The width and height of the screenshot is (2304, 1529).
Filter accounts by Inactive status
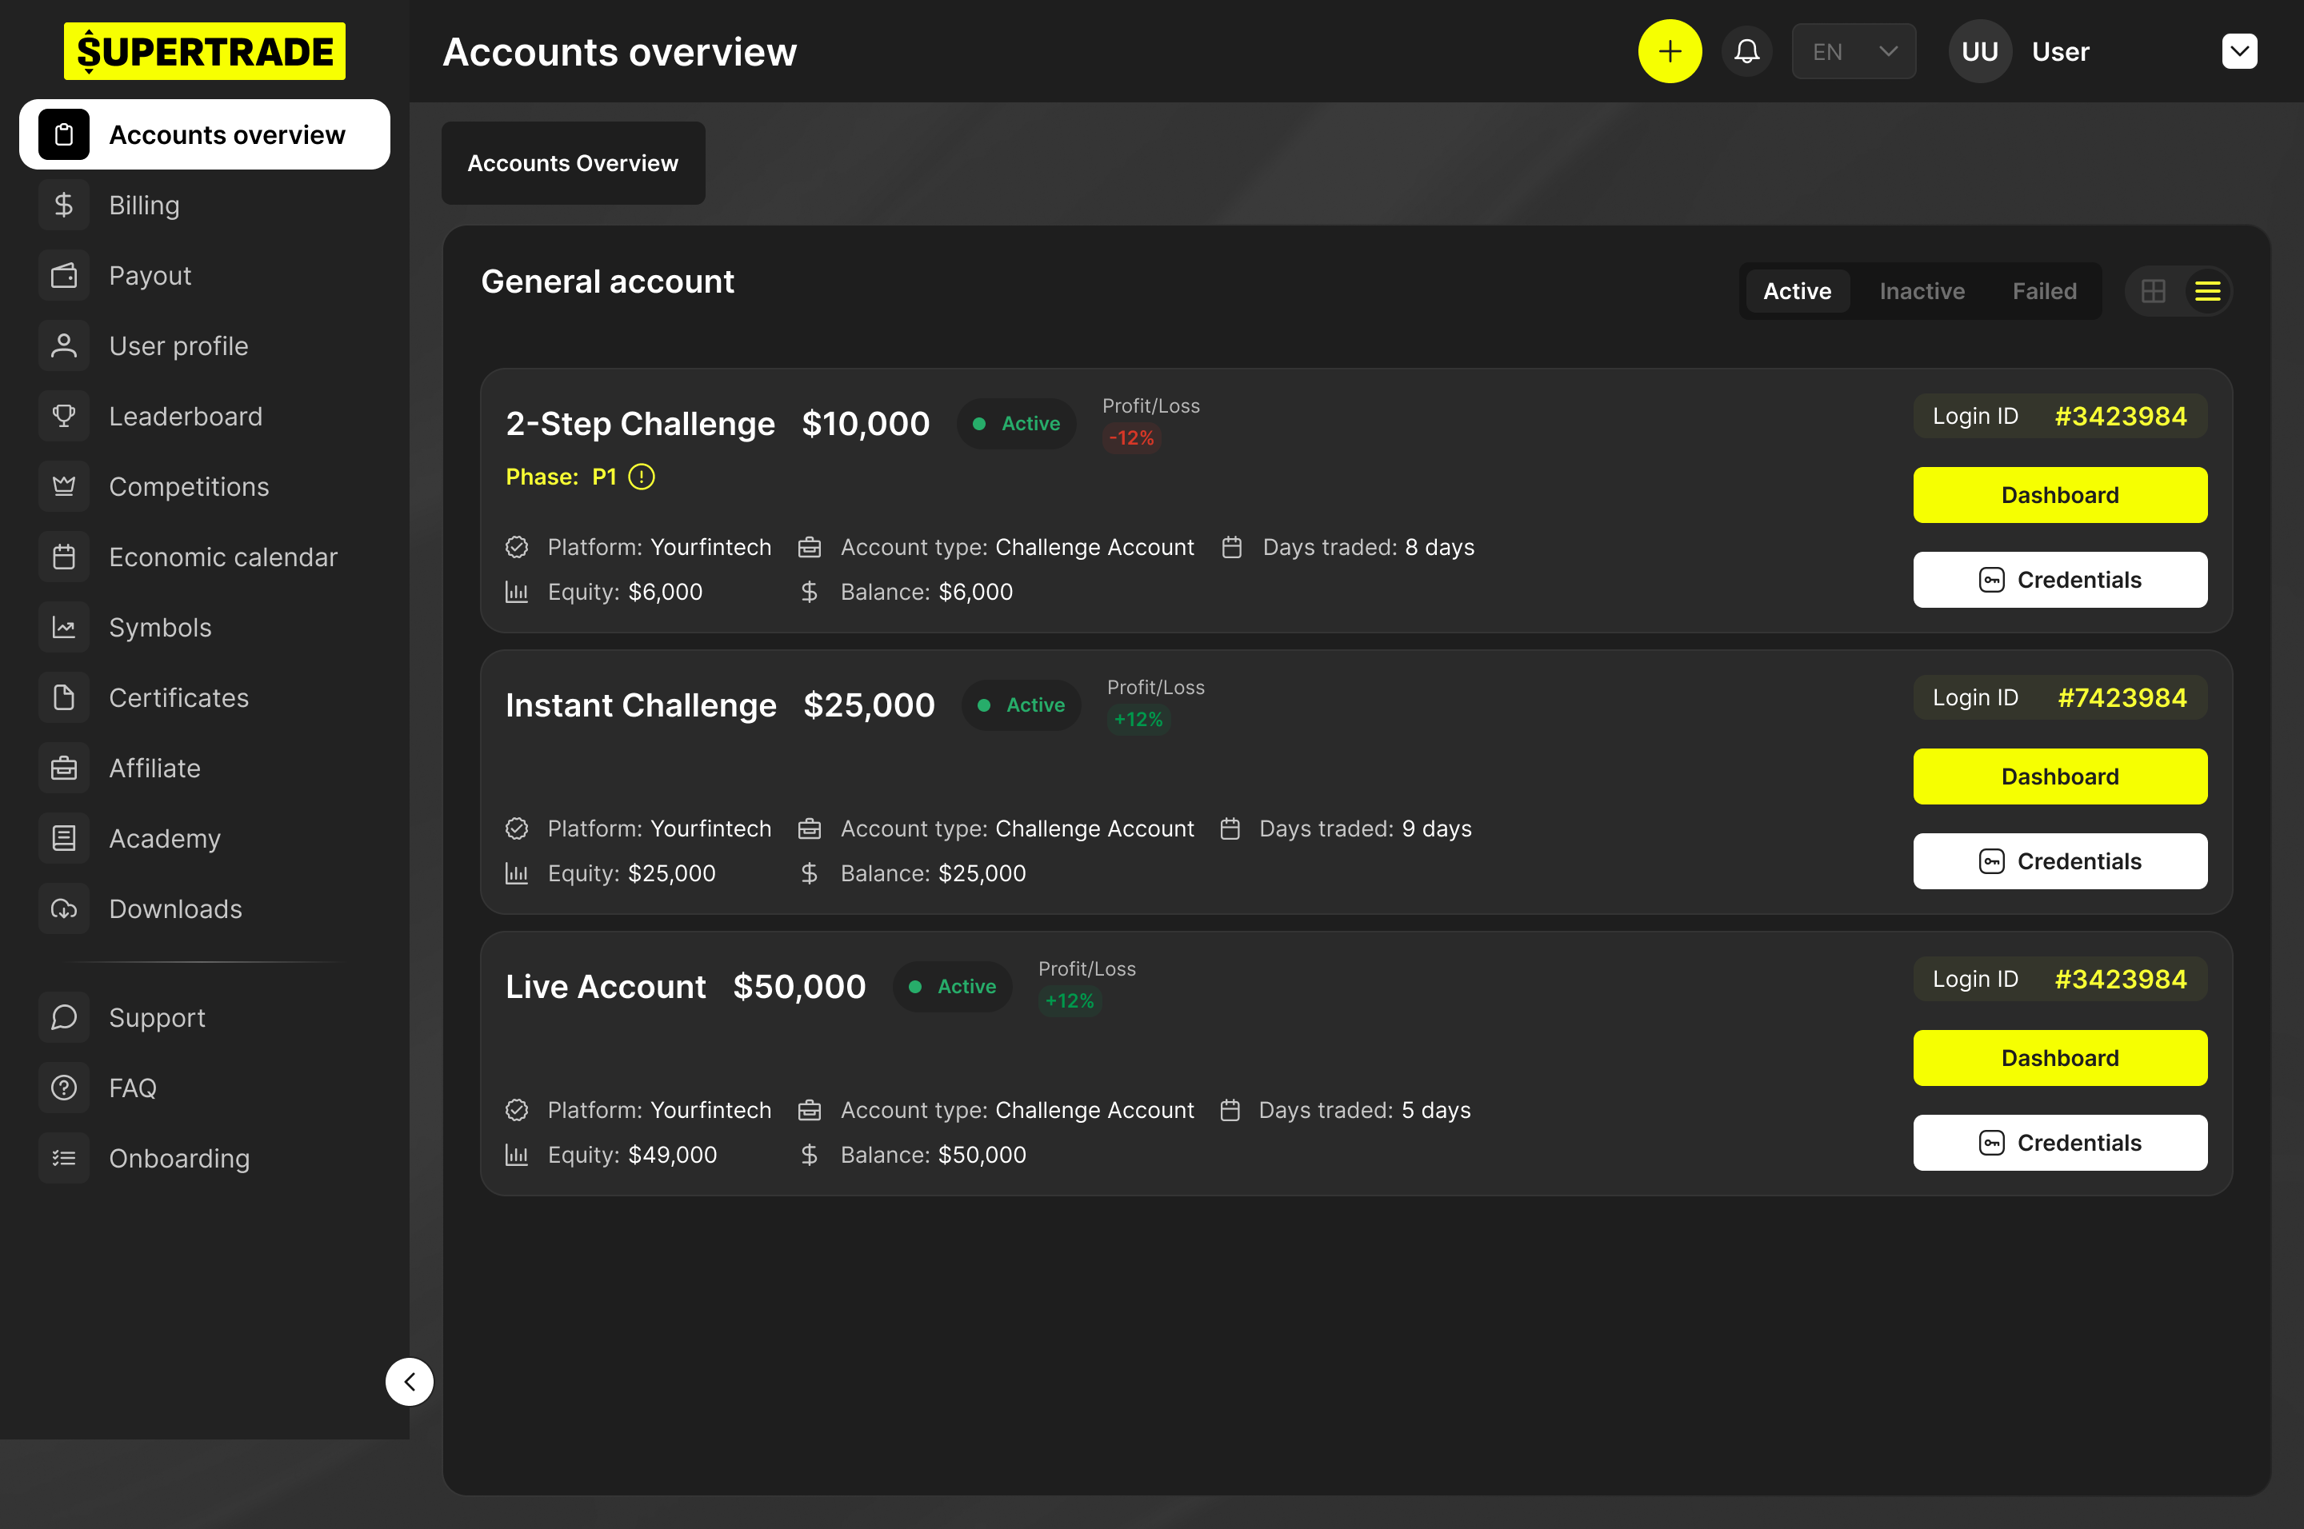tap(1921, 291)
